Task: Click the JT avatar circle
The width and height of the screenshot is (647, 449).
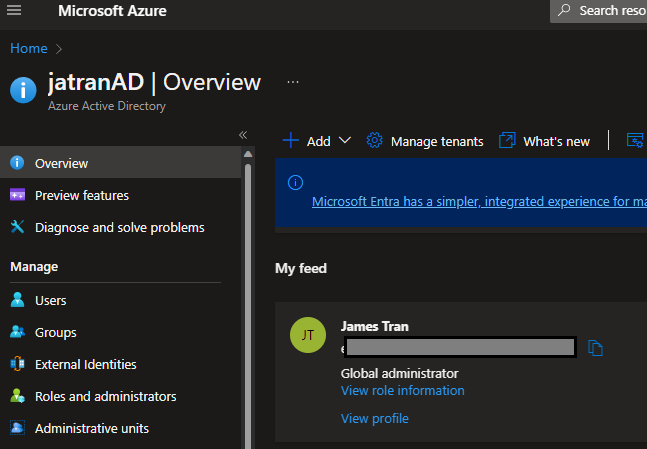Action: pyautogui.click(x=308, y=335)
